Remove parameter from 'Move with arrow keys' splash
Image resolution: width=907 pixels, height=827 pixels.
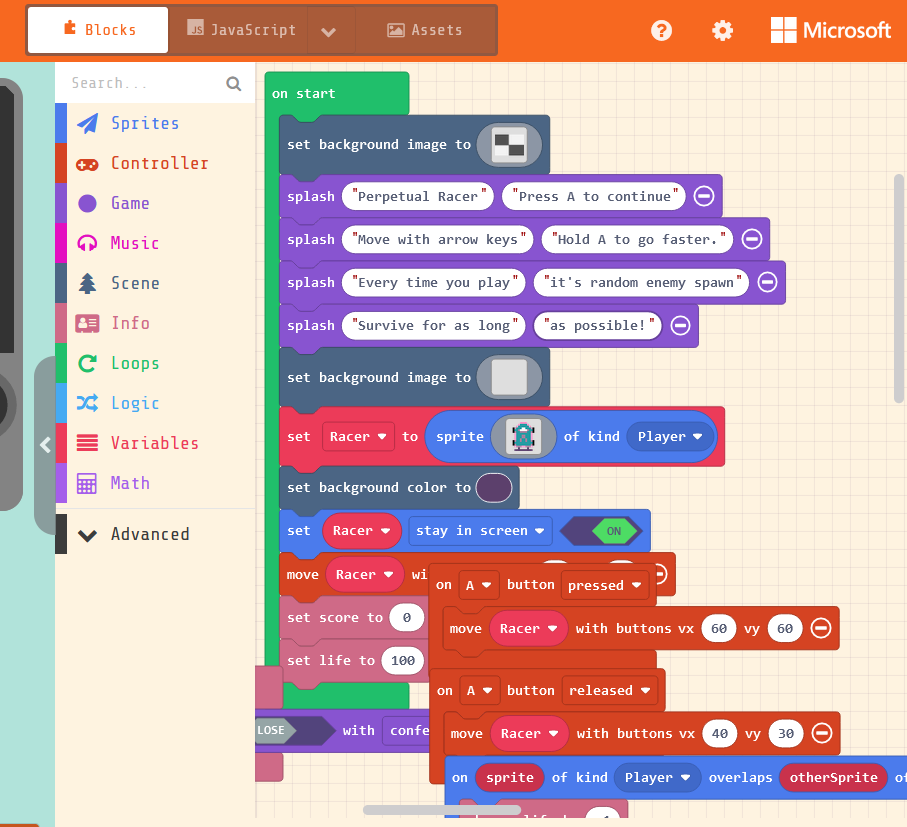(751, 239)
